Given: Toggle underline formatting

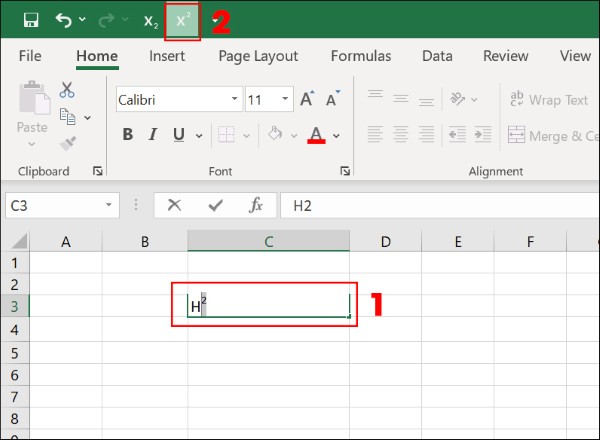Looking at the screenshot, I should [x=179, y=134].
